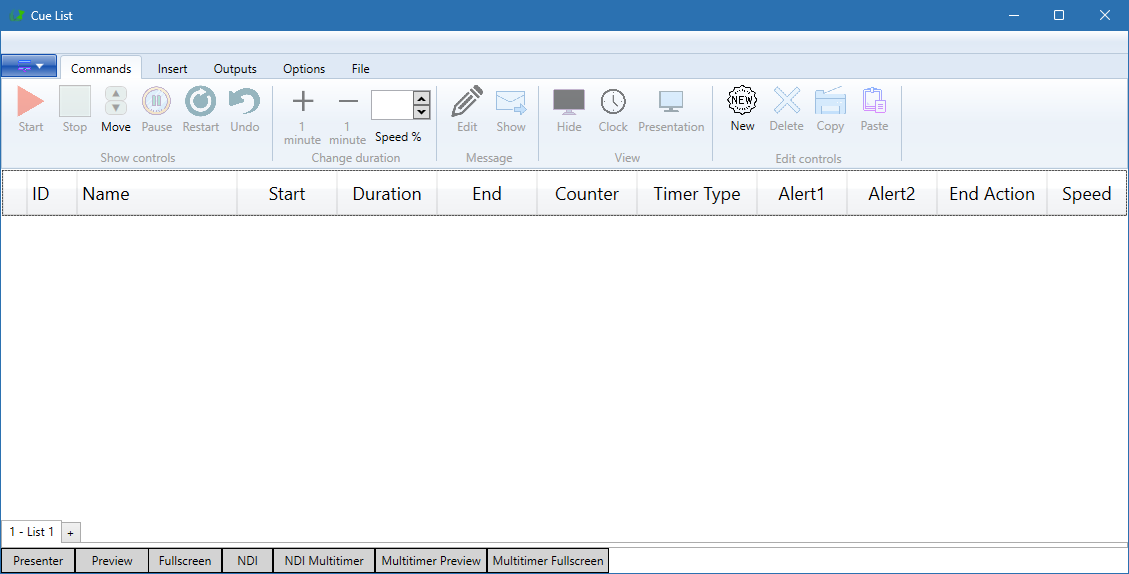Open the blue application menu dropdown
Viewport: 1129px width, 574px height.
pyautogui.click(x=29, y=66)
